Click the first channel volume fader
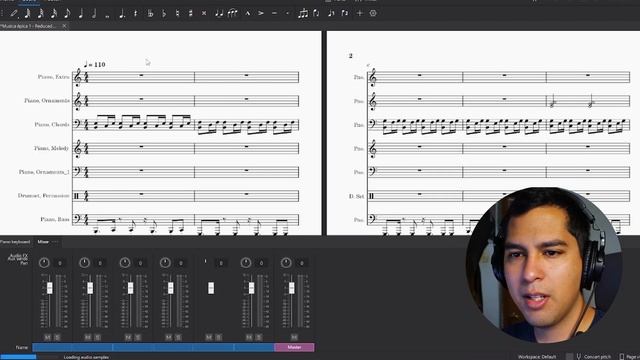Image resolution: width=640 pixels, height=360 pixels. pos(49,288)
